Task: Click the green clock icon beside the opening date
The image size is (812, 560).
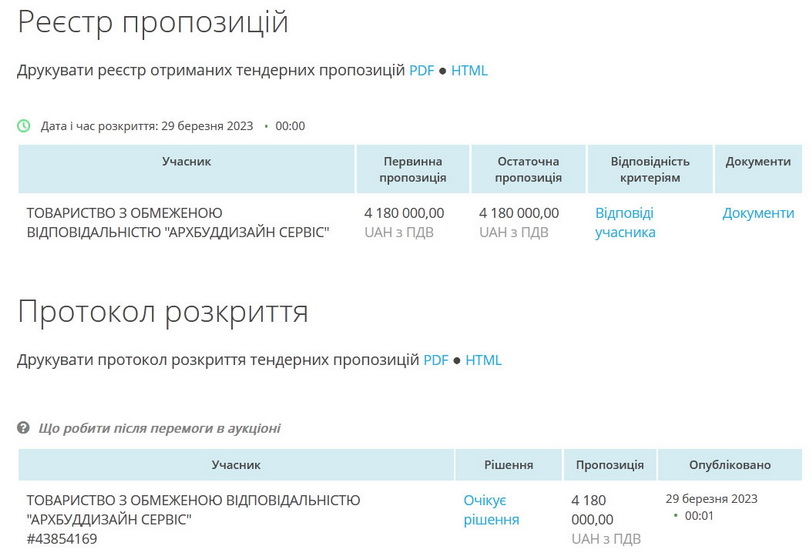Action: pyautogui.click(x=24, y=126)
